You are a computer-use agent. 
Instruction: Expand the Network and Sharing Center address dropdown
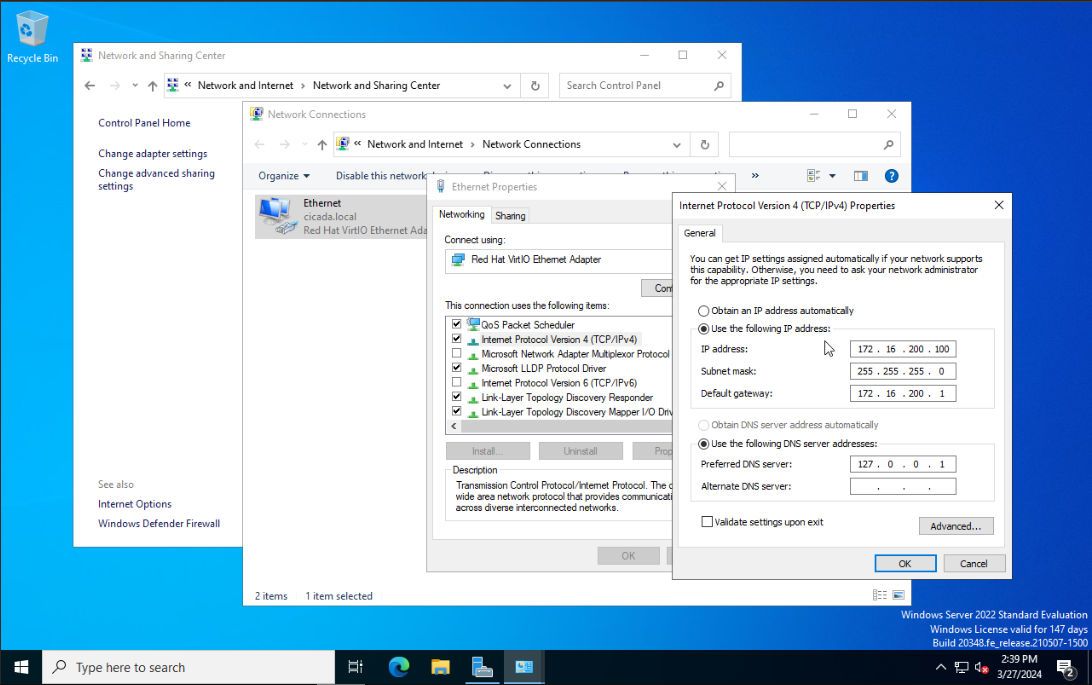tap(507, 86)
